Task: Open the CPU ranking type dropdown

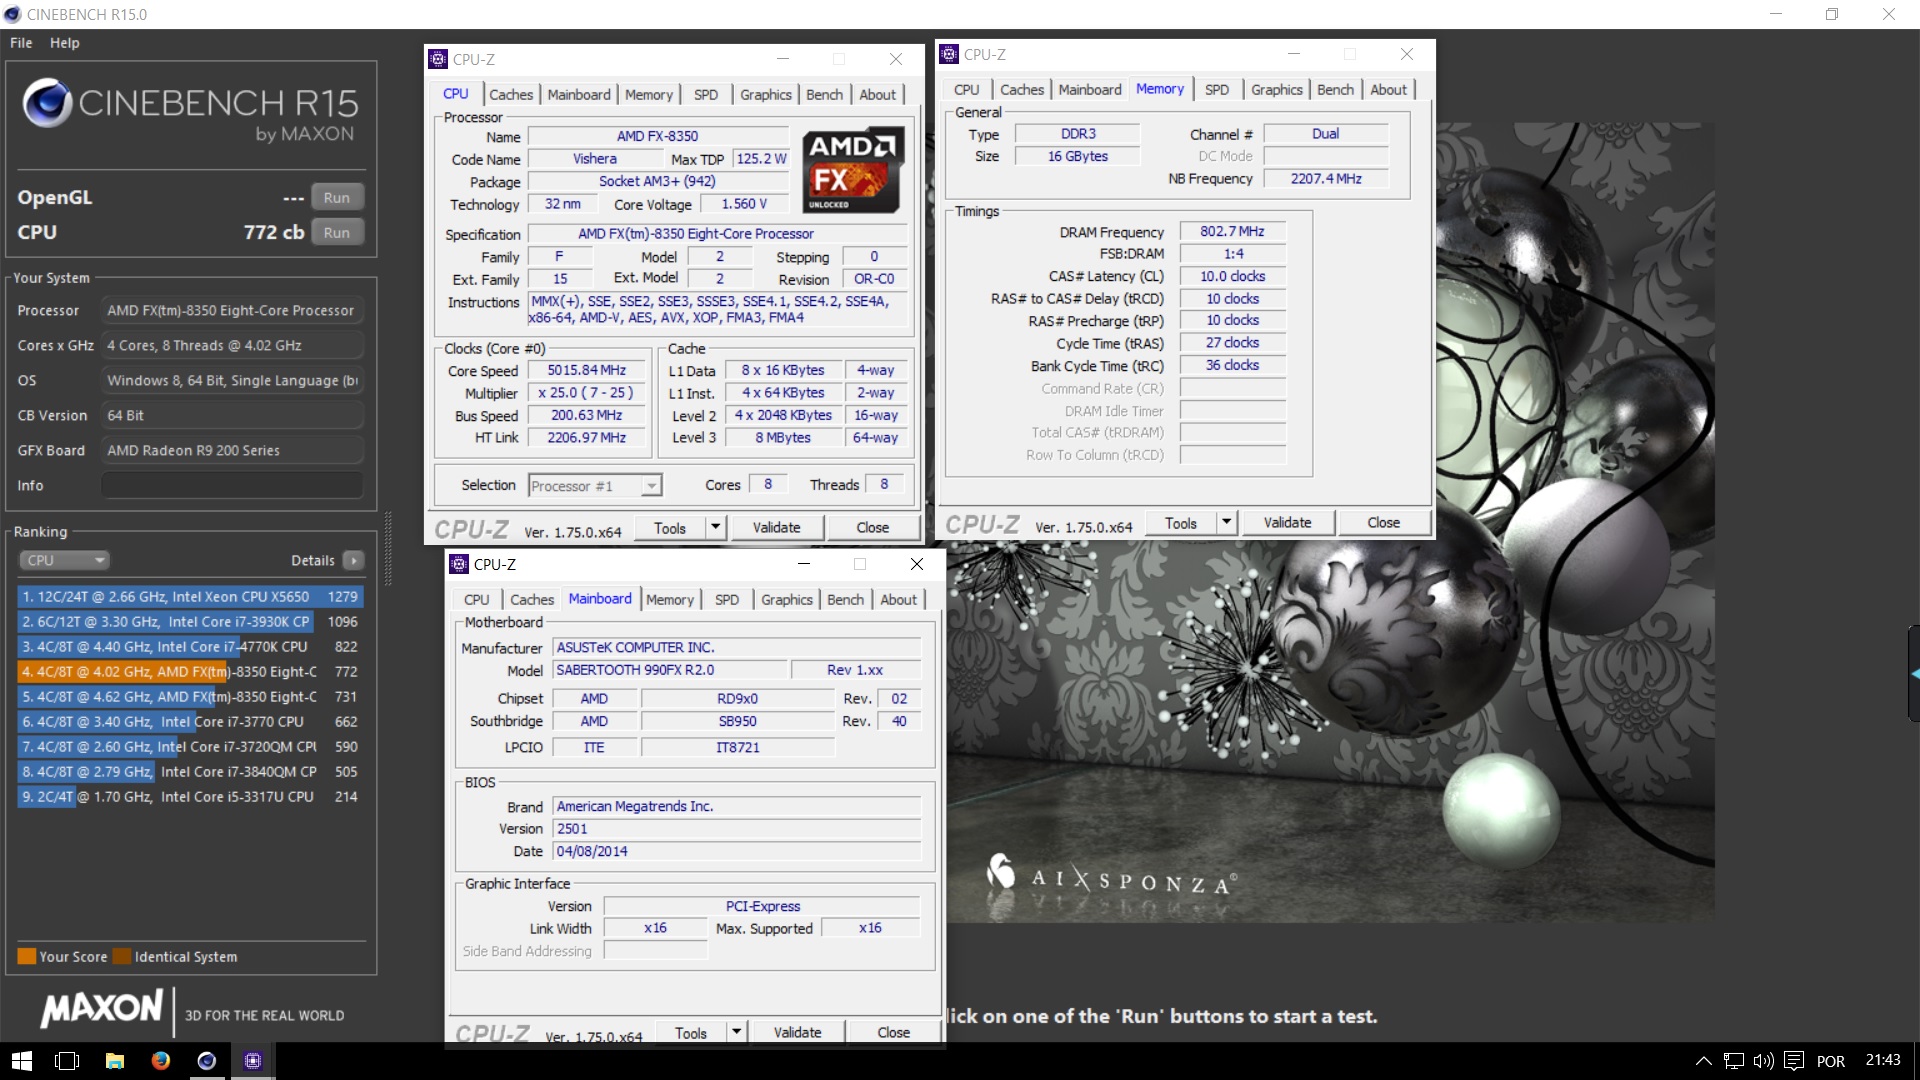Action: [x=63, y=560]
